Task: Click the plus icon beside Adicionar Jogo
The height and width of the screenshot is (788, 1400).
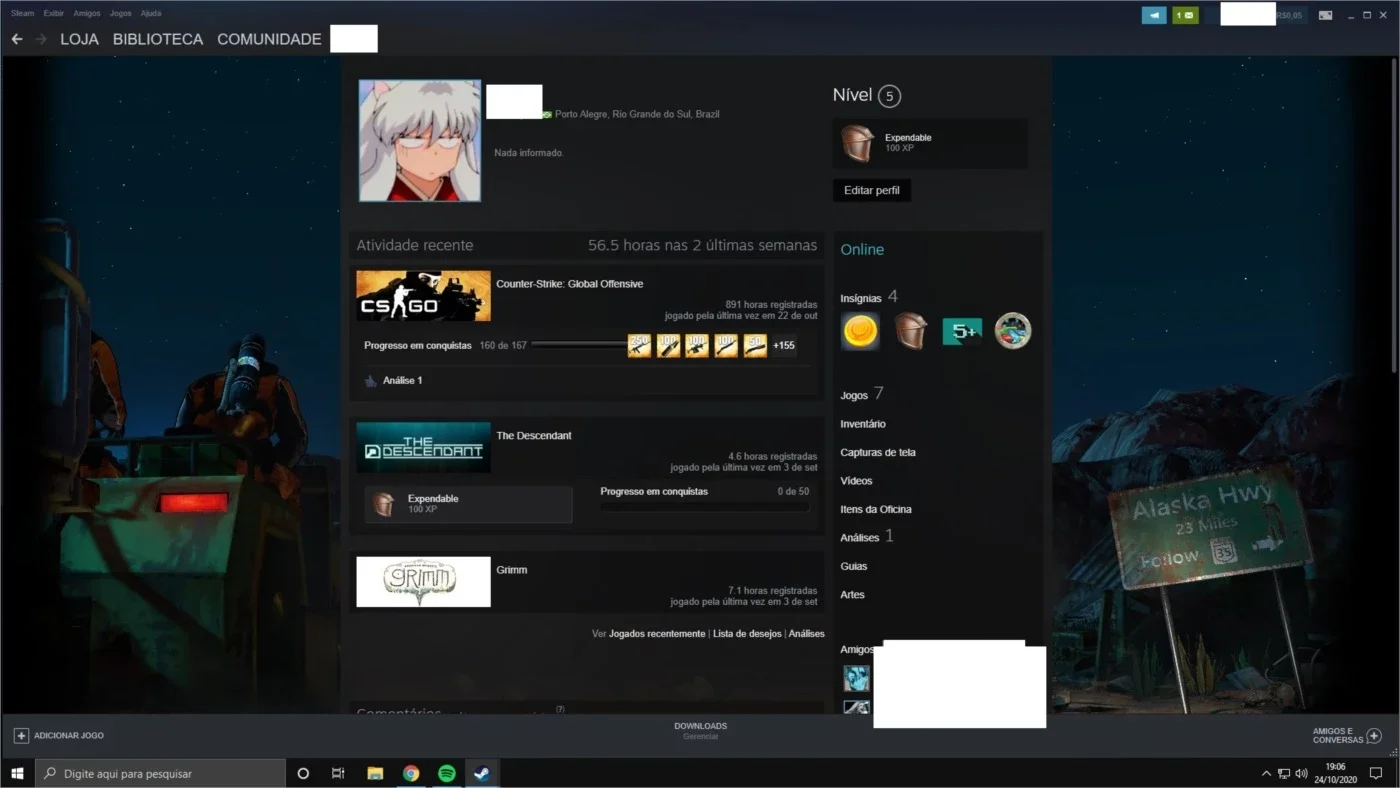Action: pyautogui.click(x=21, y=735)
